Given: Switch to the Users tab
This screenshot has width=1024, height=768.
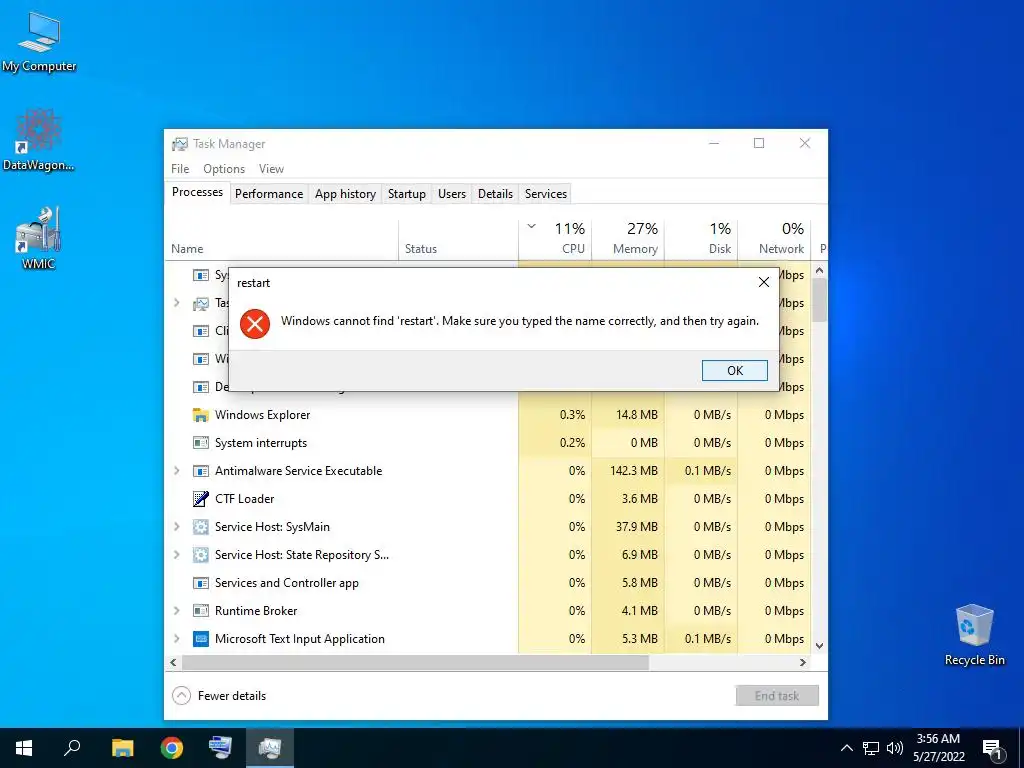Looking at the screenshot, I should click(x=452, y=194).
